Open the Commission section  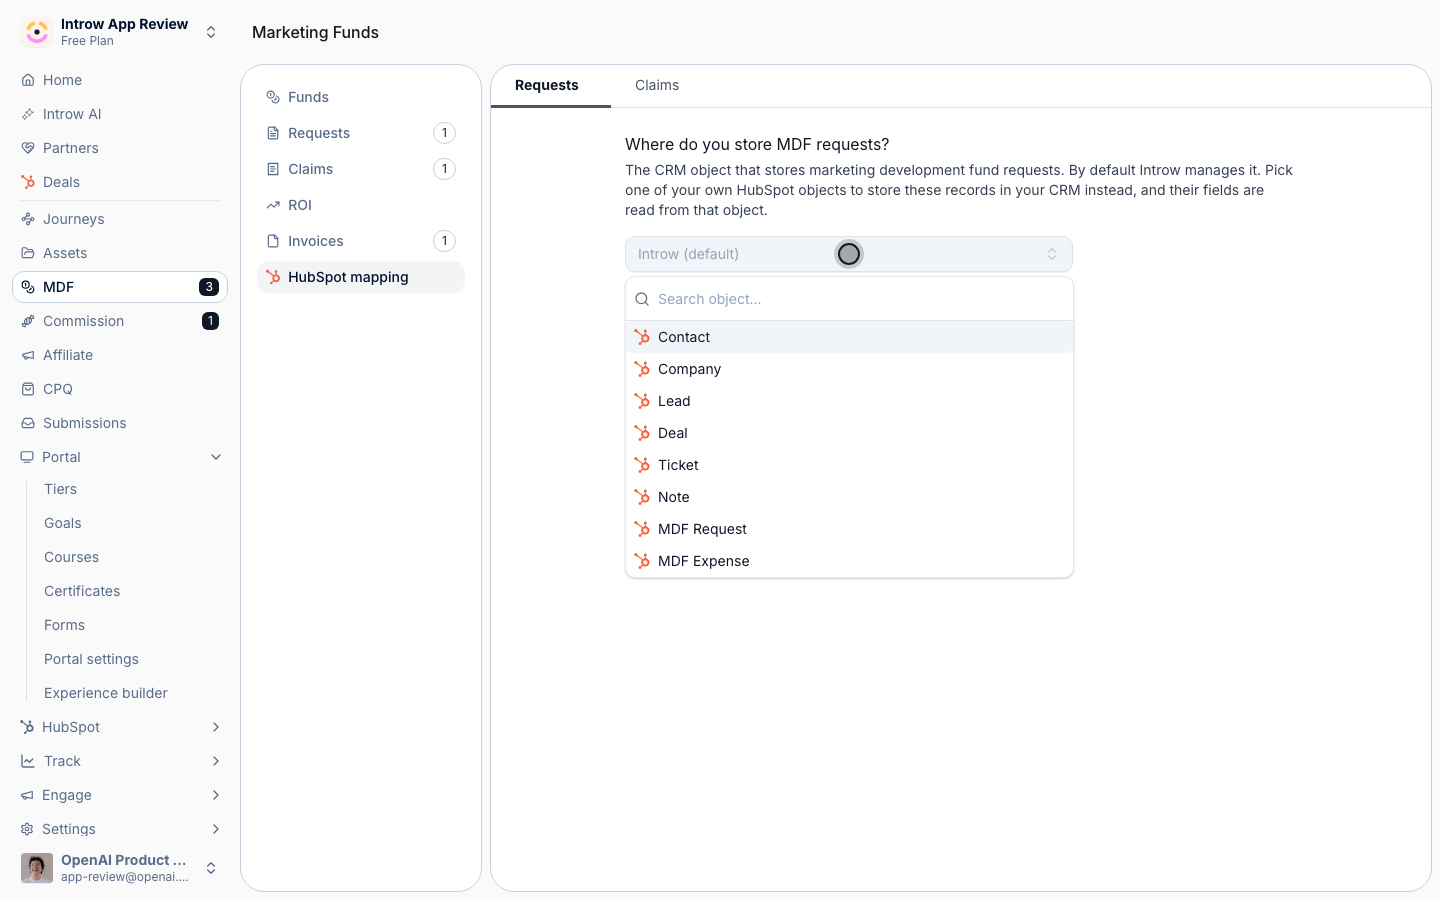point(120,321)
